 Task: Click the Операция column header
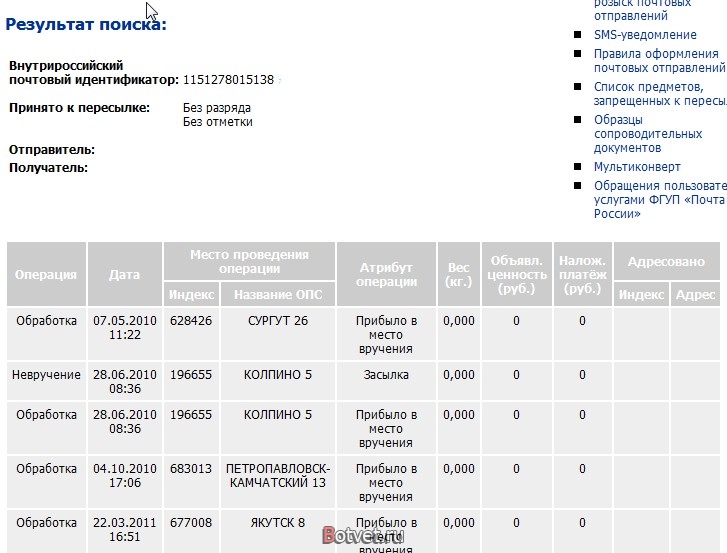[x=46, y=274]
